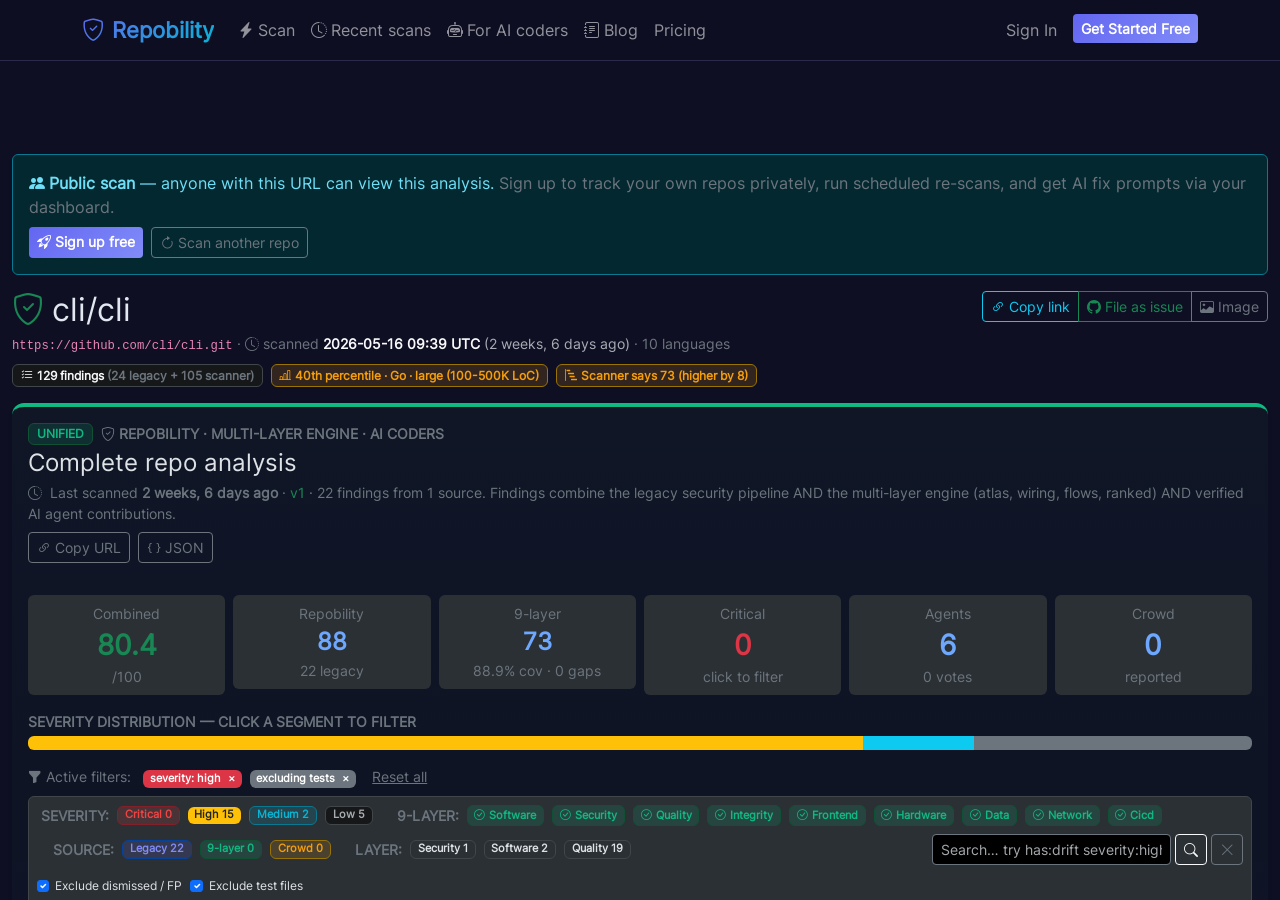The image size is (1280, 900).
Task: Click Scan another repo button
Action: [229, 242]
